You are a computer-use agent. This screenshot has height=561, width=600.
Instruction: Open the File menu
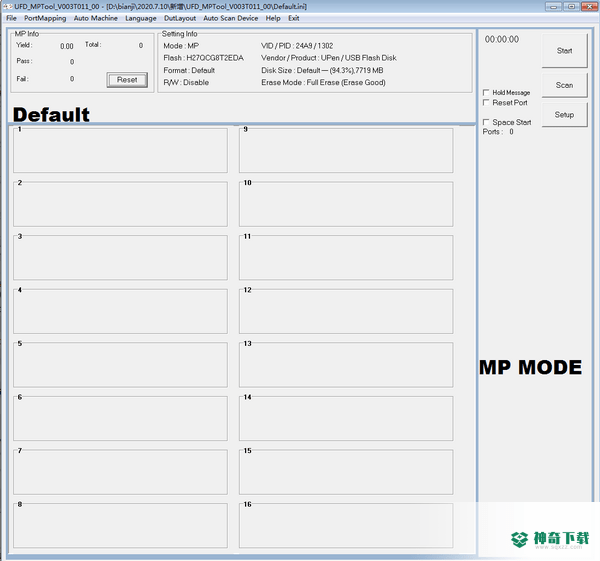pyautogui.click(x=11, y=18)
